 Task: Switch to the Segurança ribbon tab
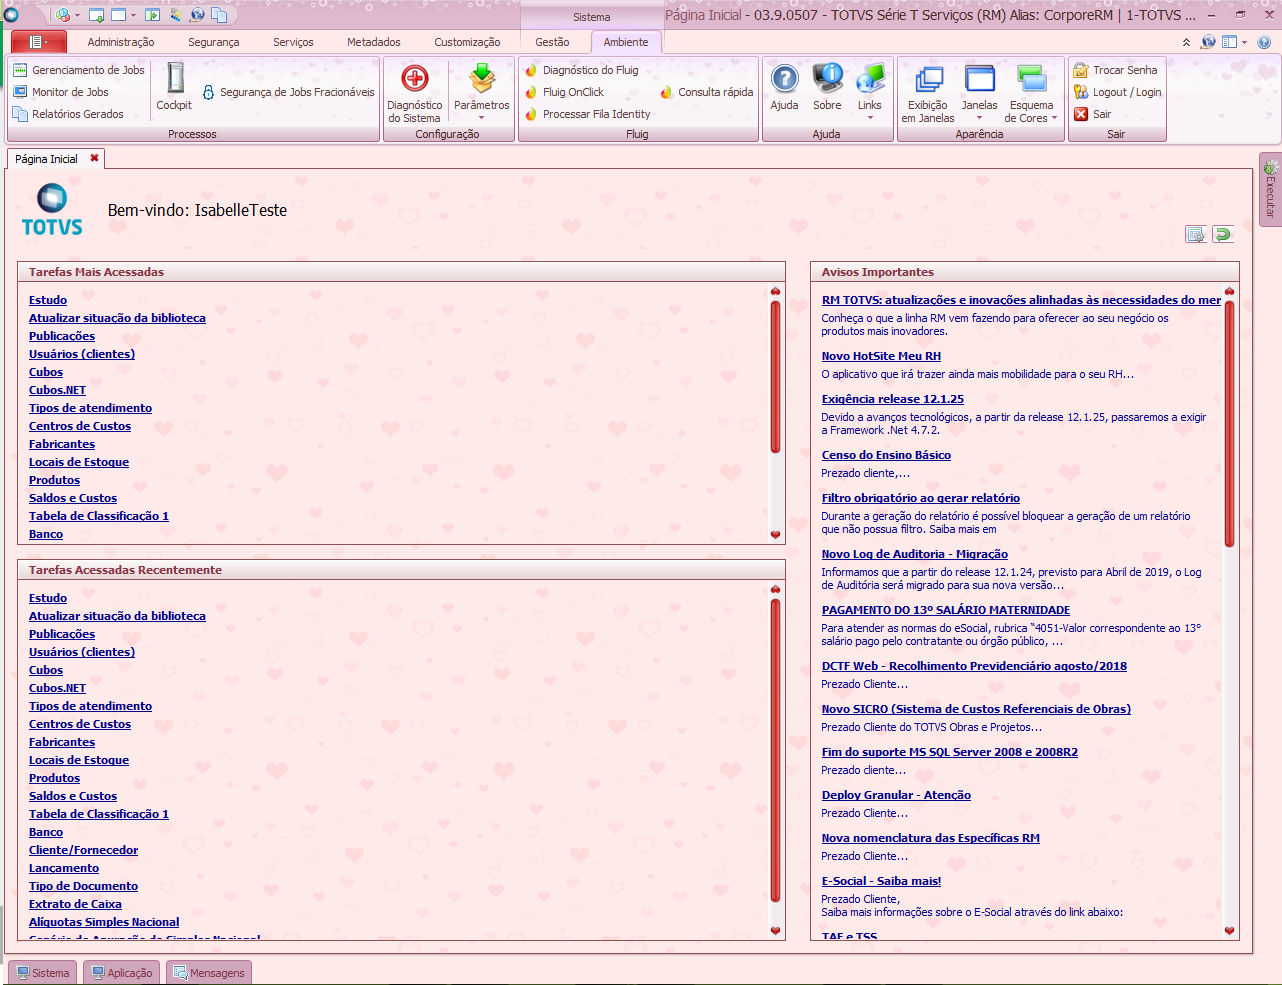(214, 42)
